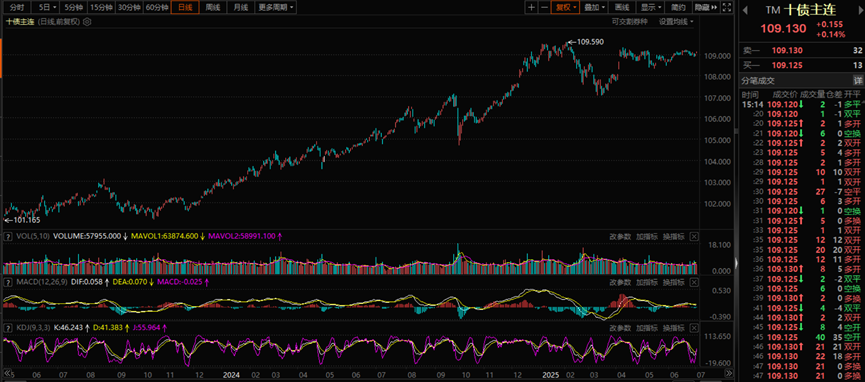Click the J:55.964 KDJ value
Screen dimensions: 865x382
click(x=146, y=328)
